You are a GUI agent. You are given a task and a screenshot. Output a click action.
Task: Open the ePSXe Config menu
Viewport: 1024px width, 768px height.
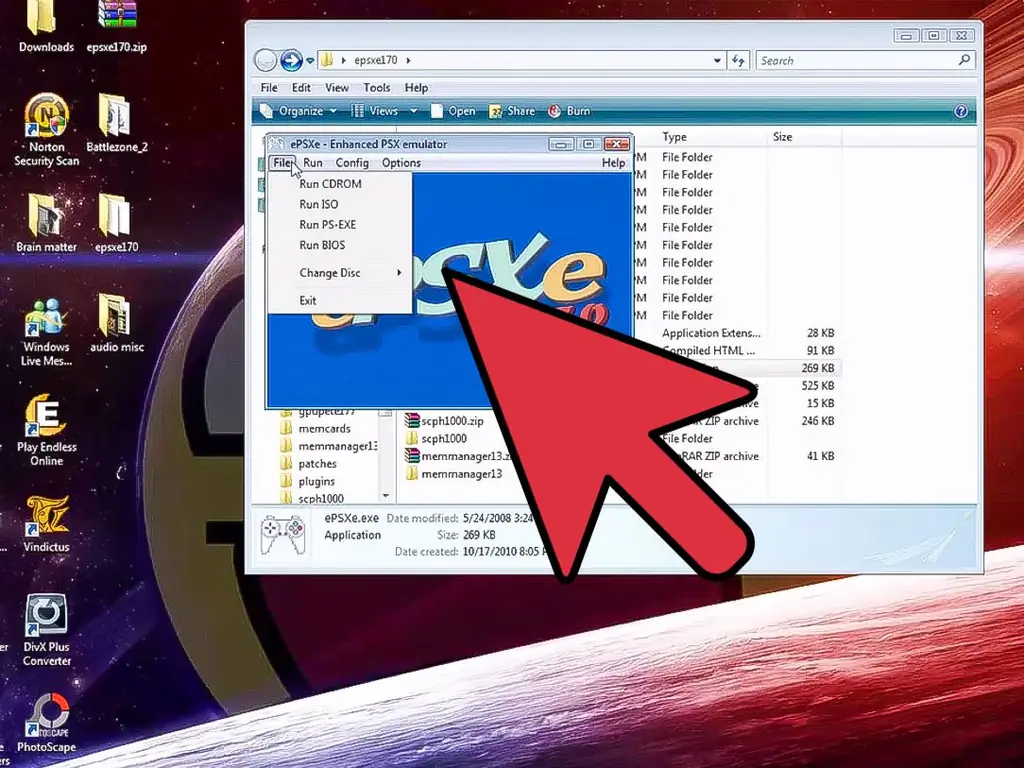pyautogui.click(x=352, y=163)
